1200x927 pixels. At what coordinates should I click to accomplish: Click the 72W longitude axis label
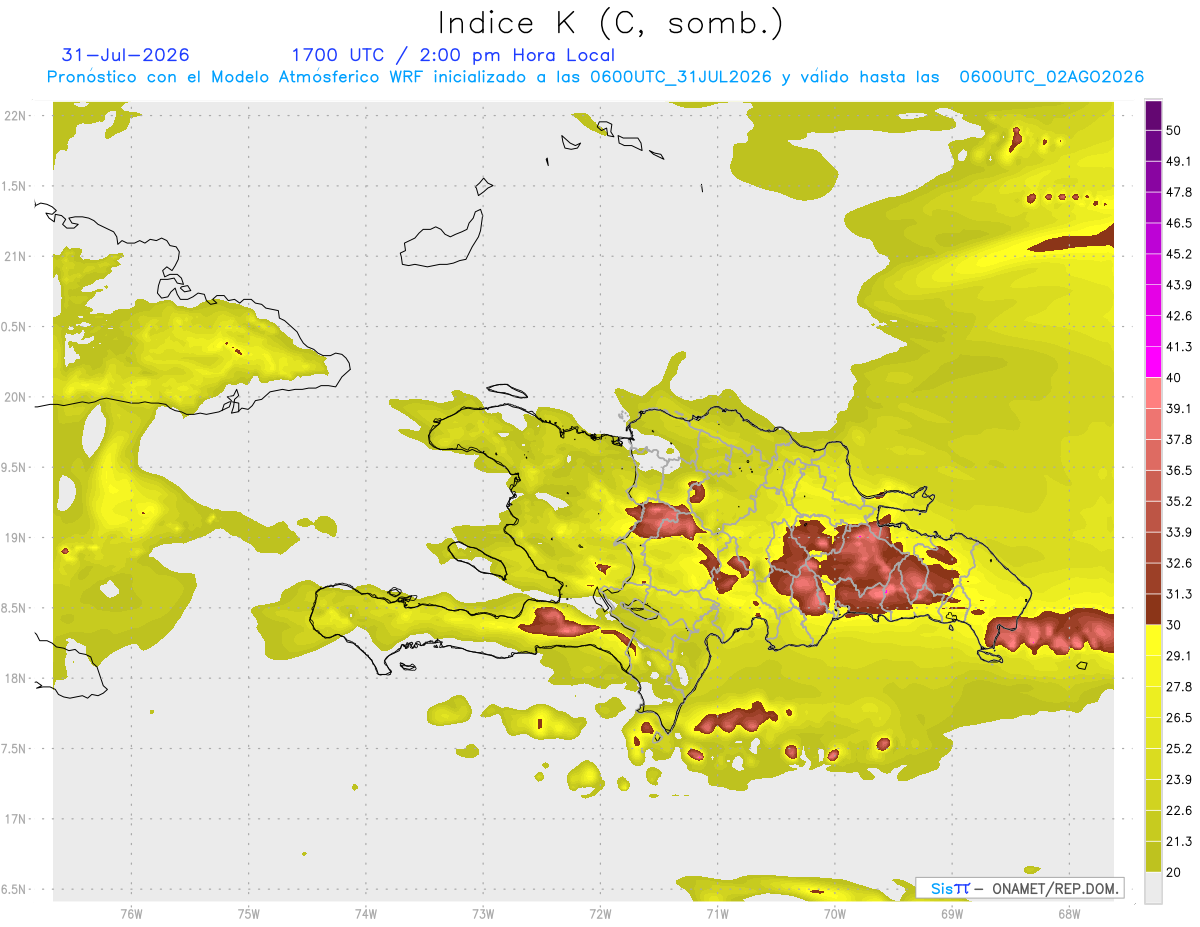pos(601,913)
